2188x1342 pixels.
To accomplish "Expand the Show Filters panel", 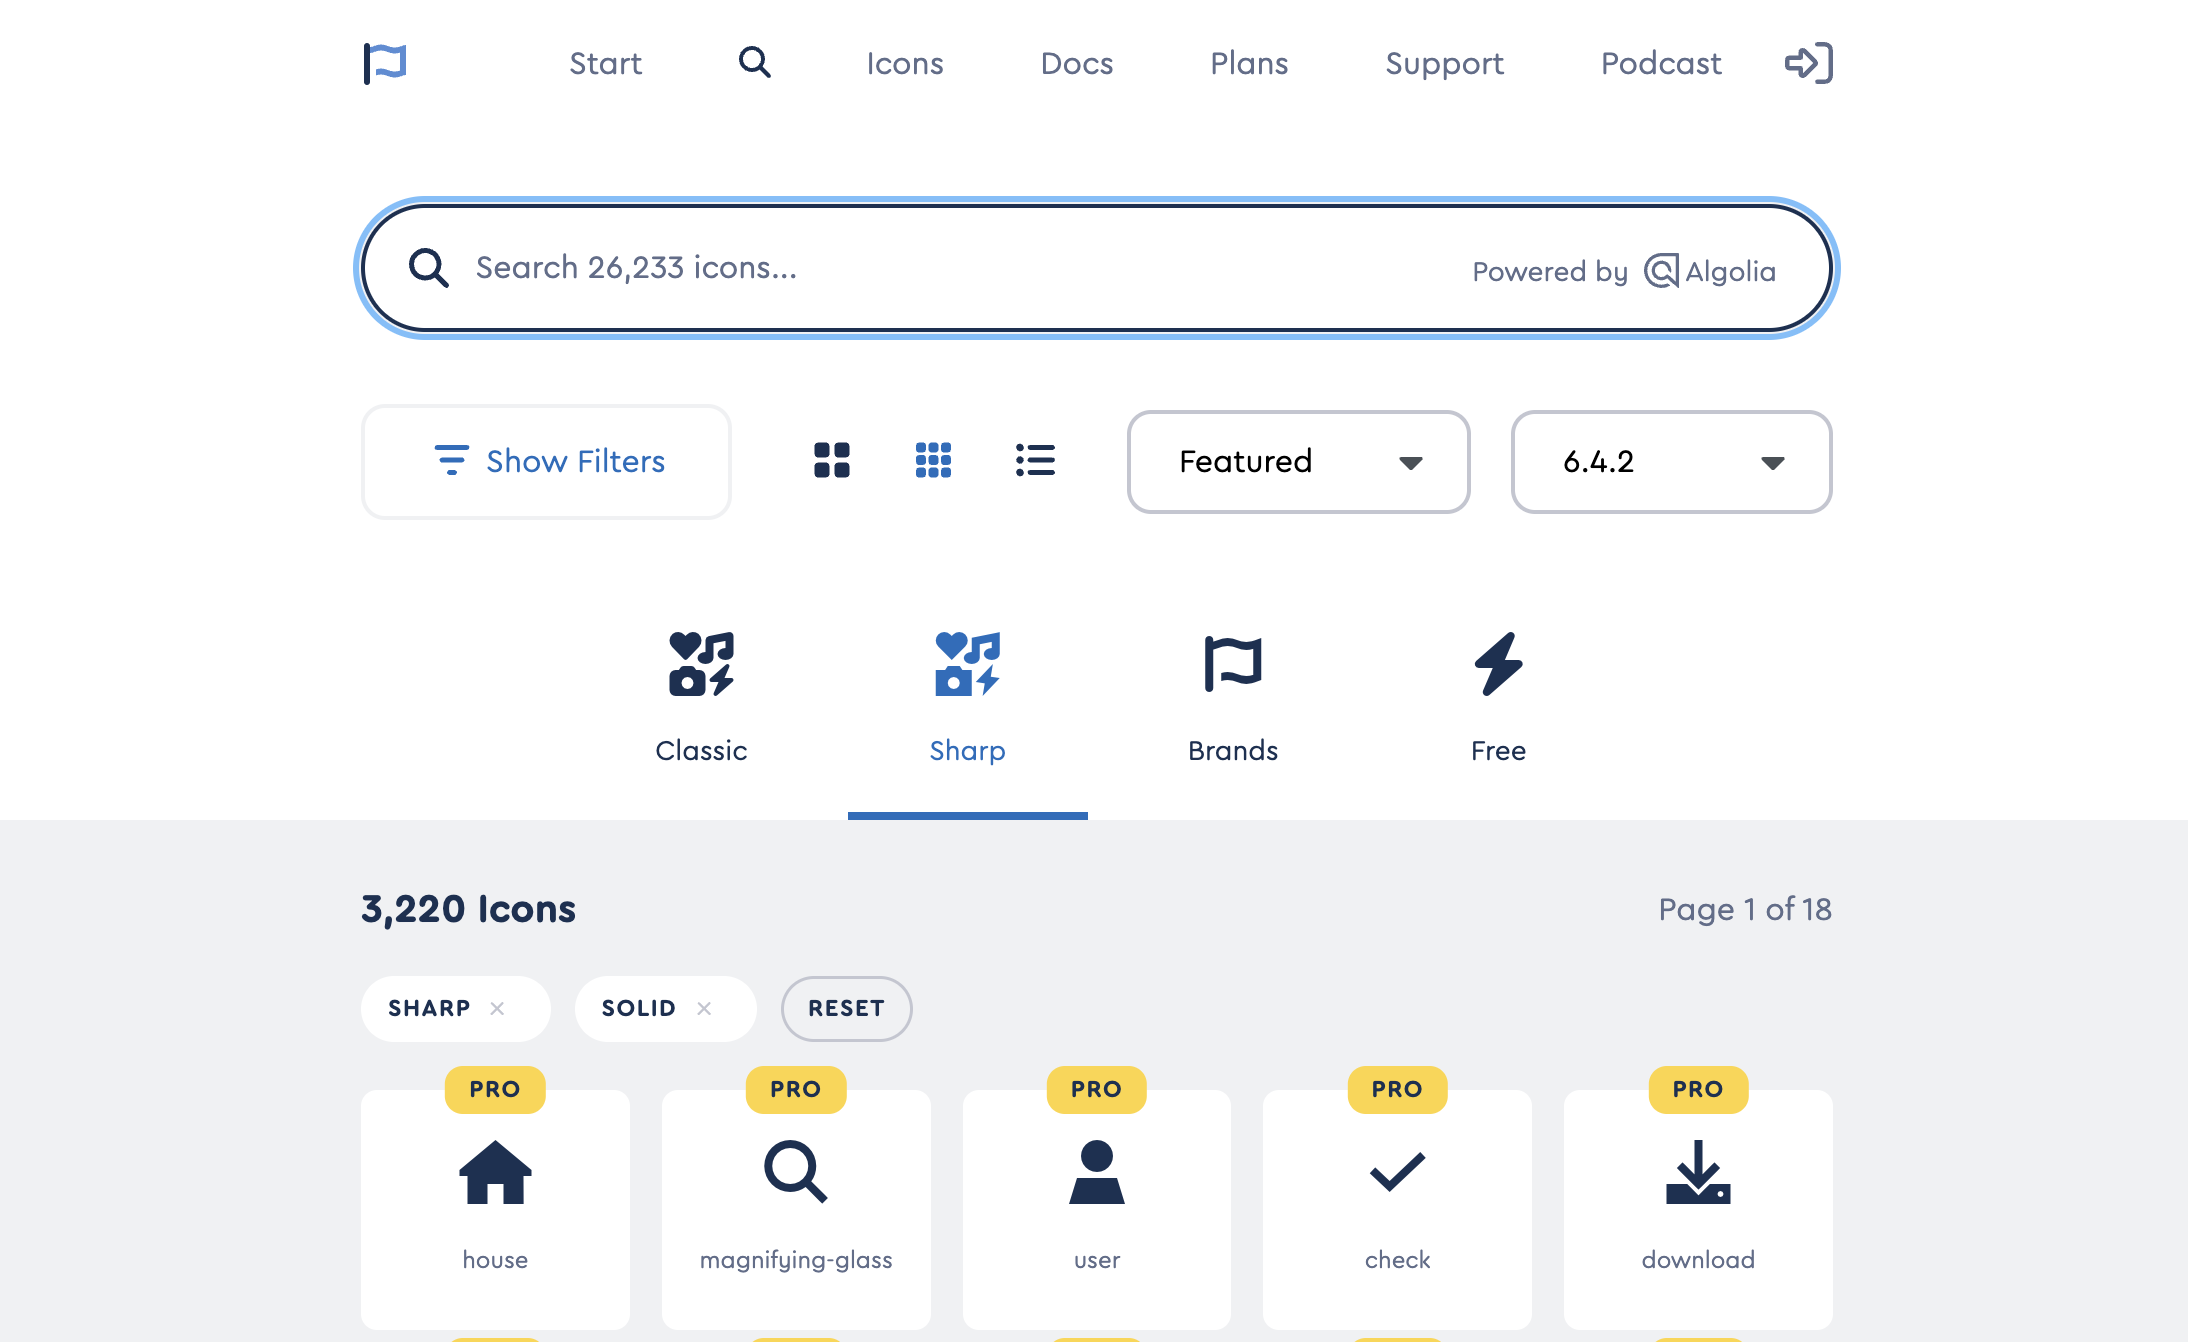I will tap(546, 461).
